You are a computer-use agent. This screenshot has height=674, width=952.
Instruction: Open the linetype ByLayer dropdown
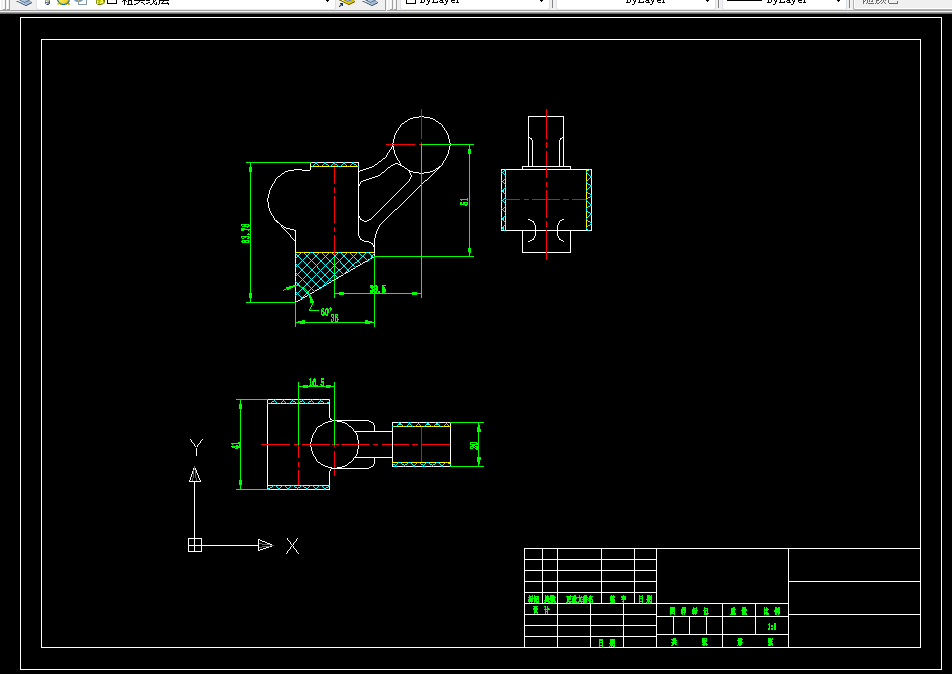(x=634, y=2)
